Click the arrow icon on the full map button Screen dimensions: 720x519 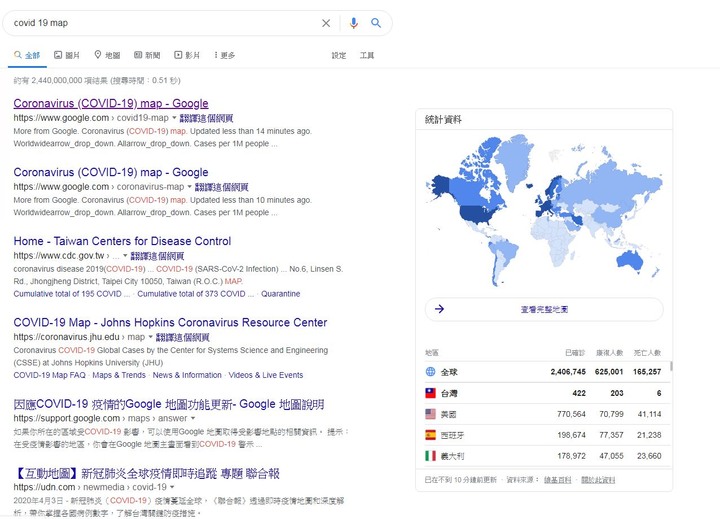click(439, 309)
